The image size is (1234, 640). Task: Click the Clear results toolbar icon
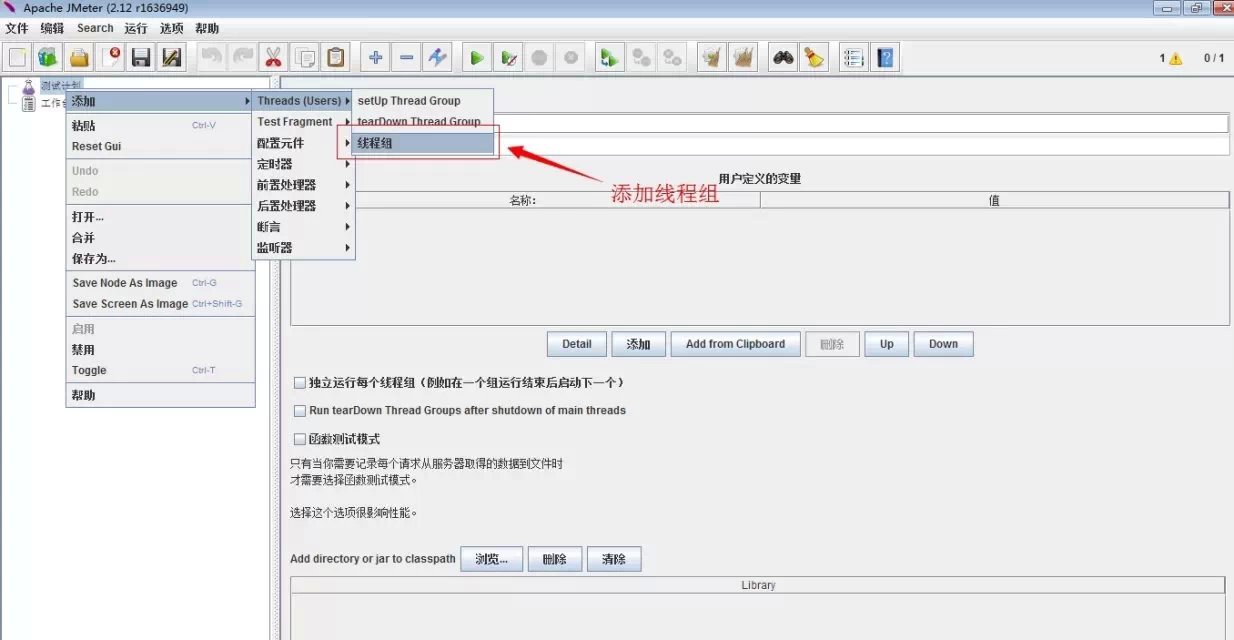point(711,58)
